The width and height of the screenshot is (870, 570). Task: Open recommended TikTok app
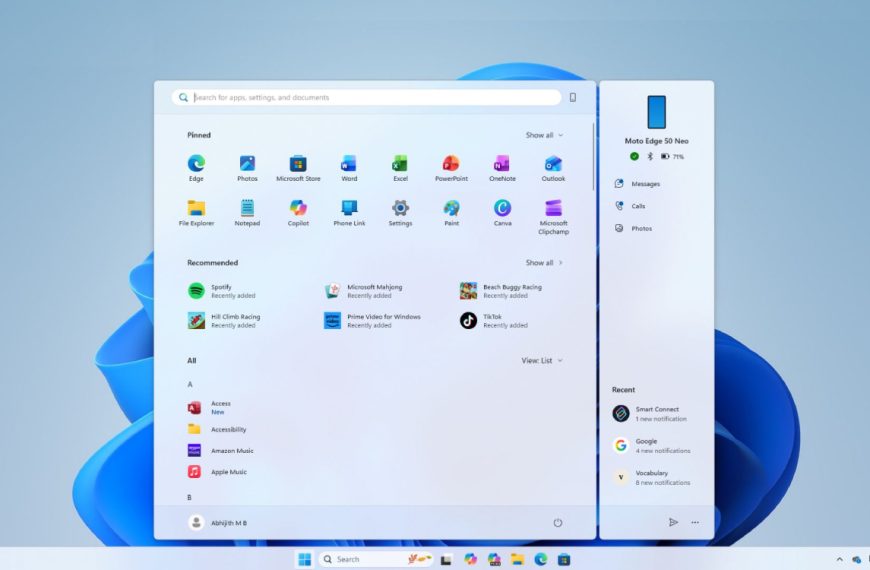coord(493,320)
